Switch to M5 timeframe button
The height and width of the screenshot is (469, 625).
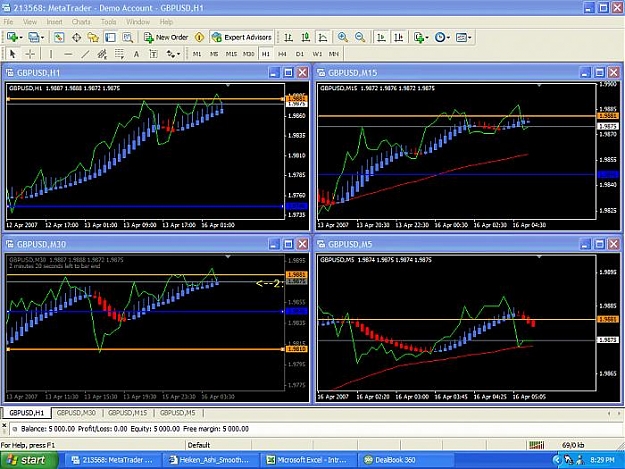pyautogui.click(x=214, y=54)
